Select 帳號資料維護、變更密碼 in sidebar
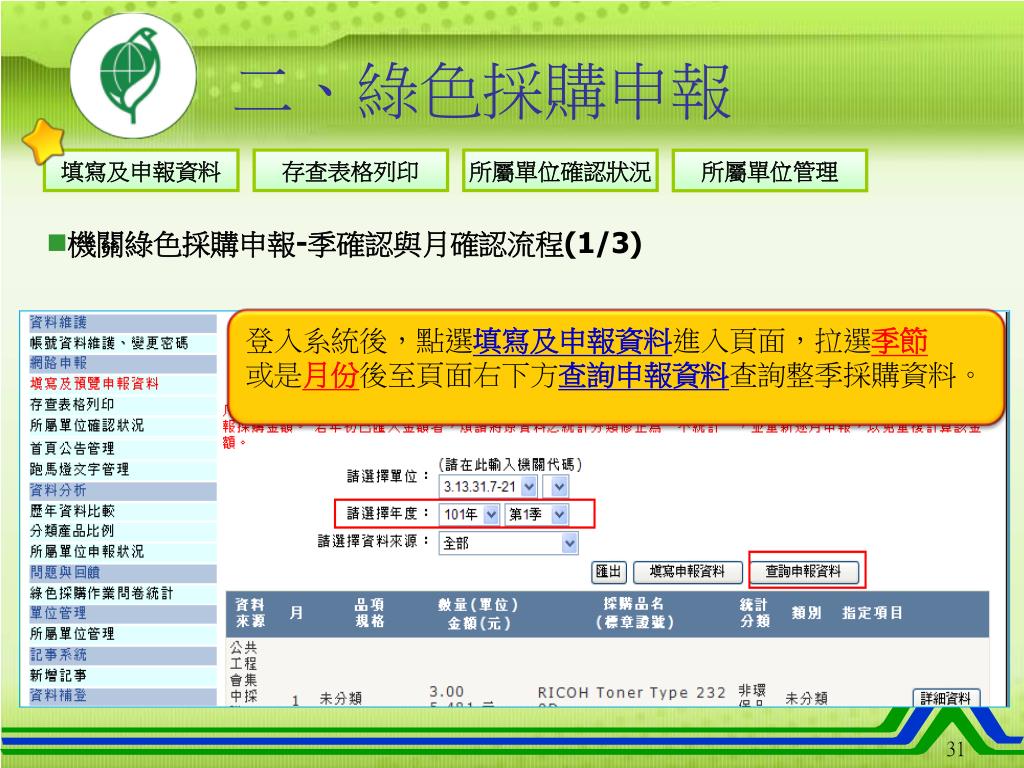1024x768 pixels. tap(108, 343)
